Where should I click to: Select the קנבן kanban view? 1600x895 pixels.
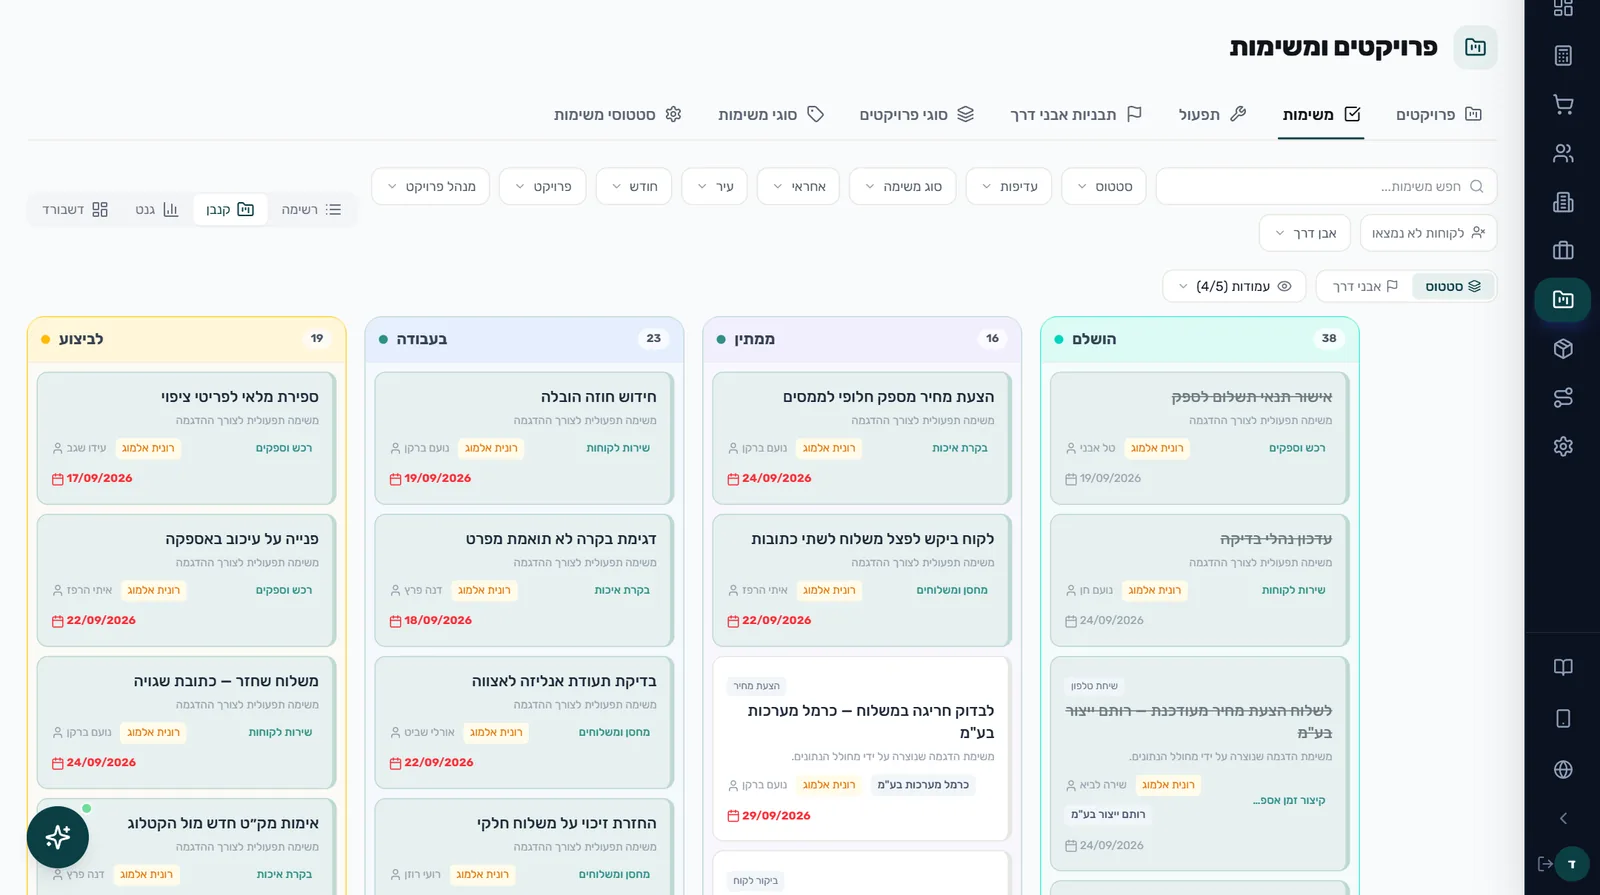[x=230, y=209]
